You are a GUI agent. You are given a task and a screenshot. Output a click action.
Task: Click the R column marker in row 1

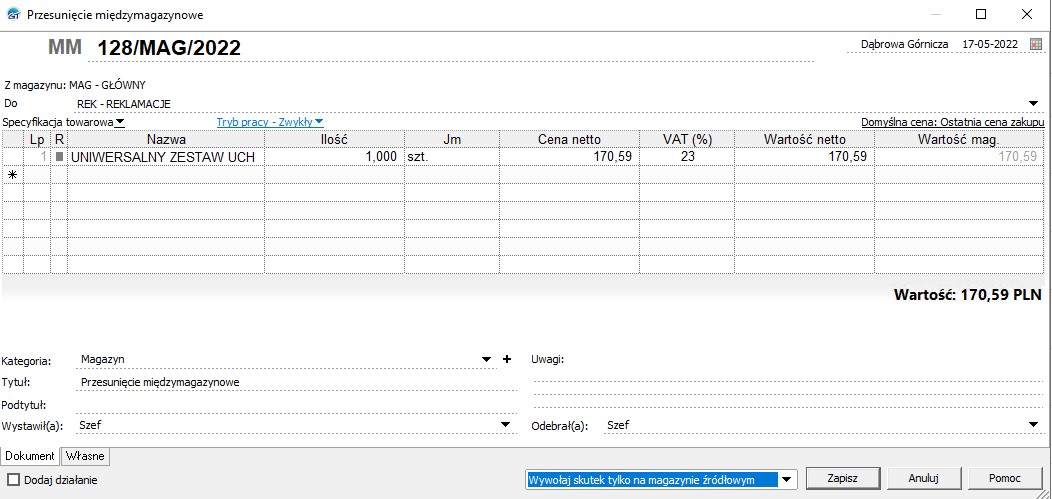pos(59,157)
